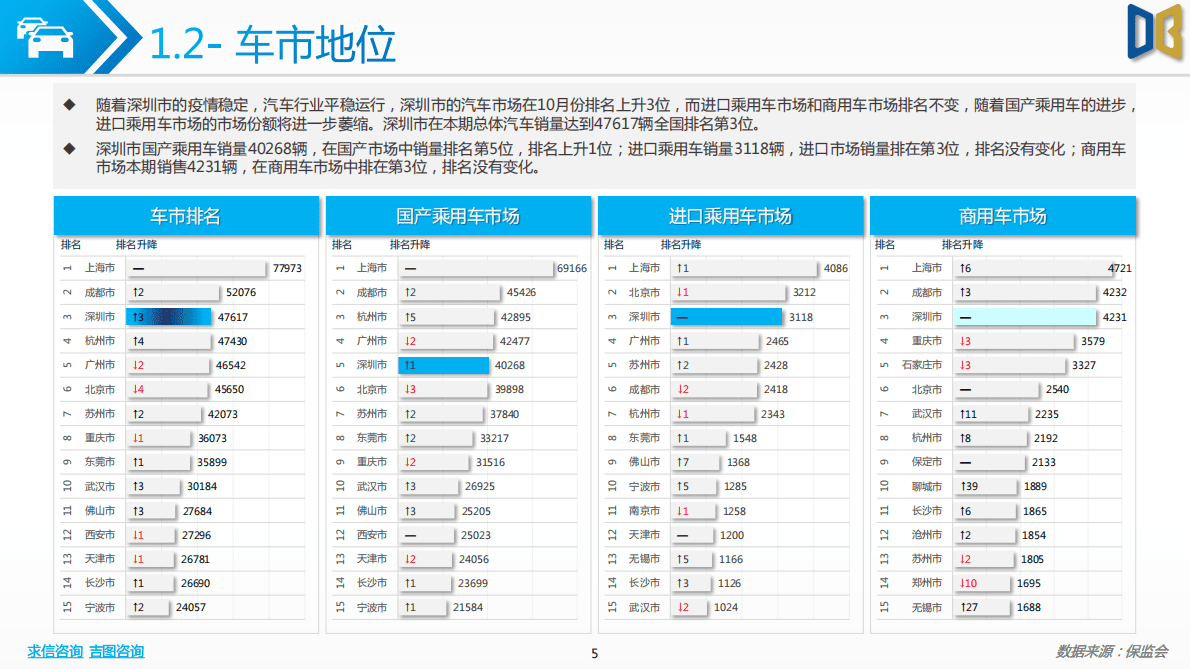
Task: Click the 商用车市场 panel title
Action: pyautogui.click(x=1002, y=215)
